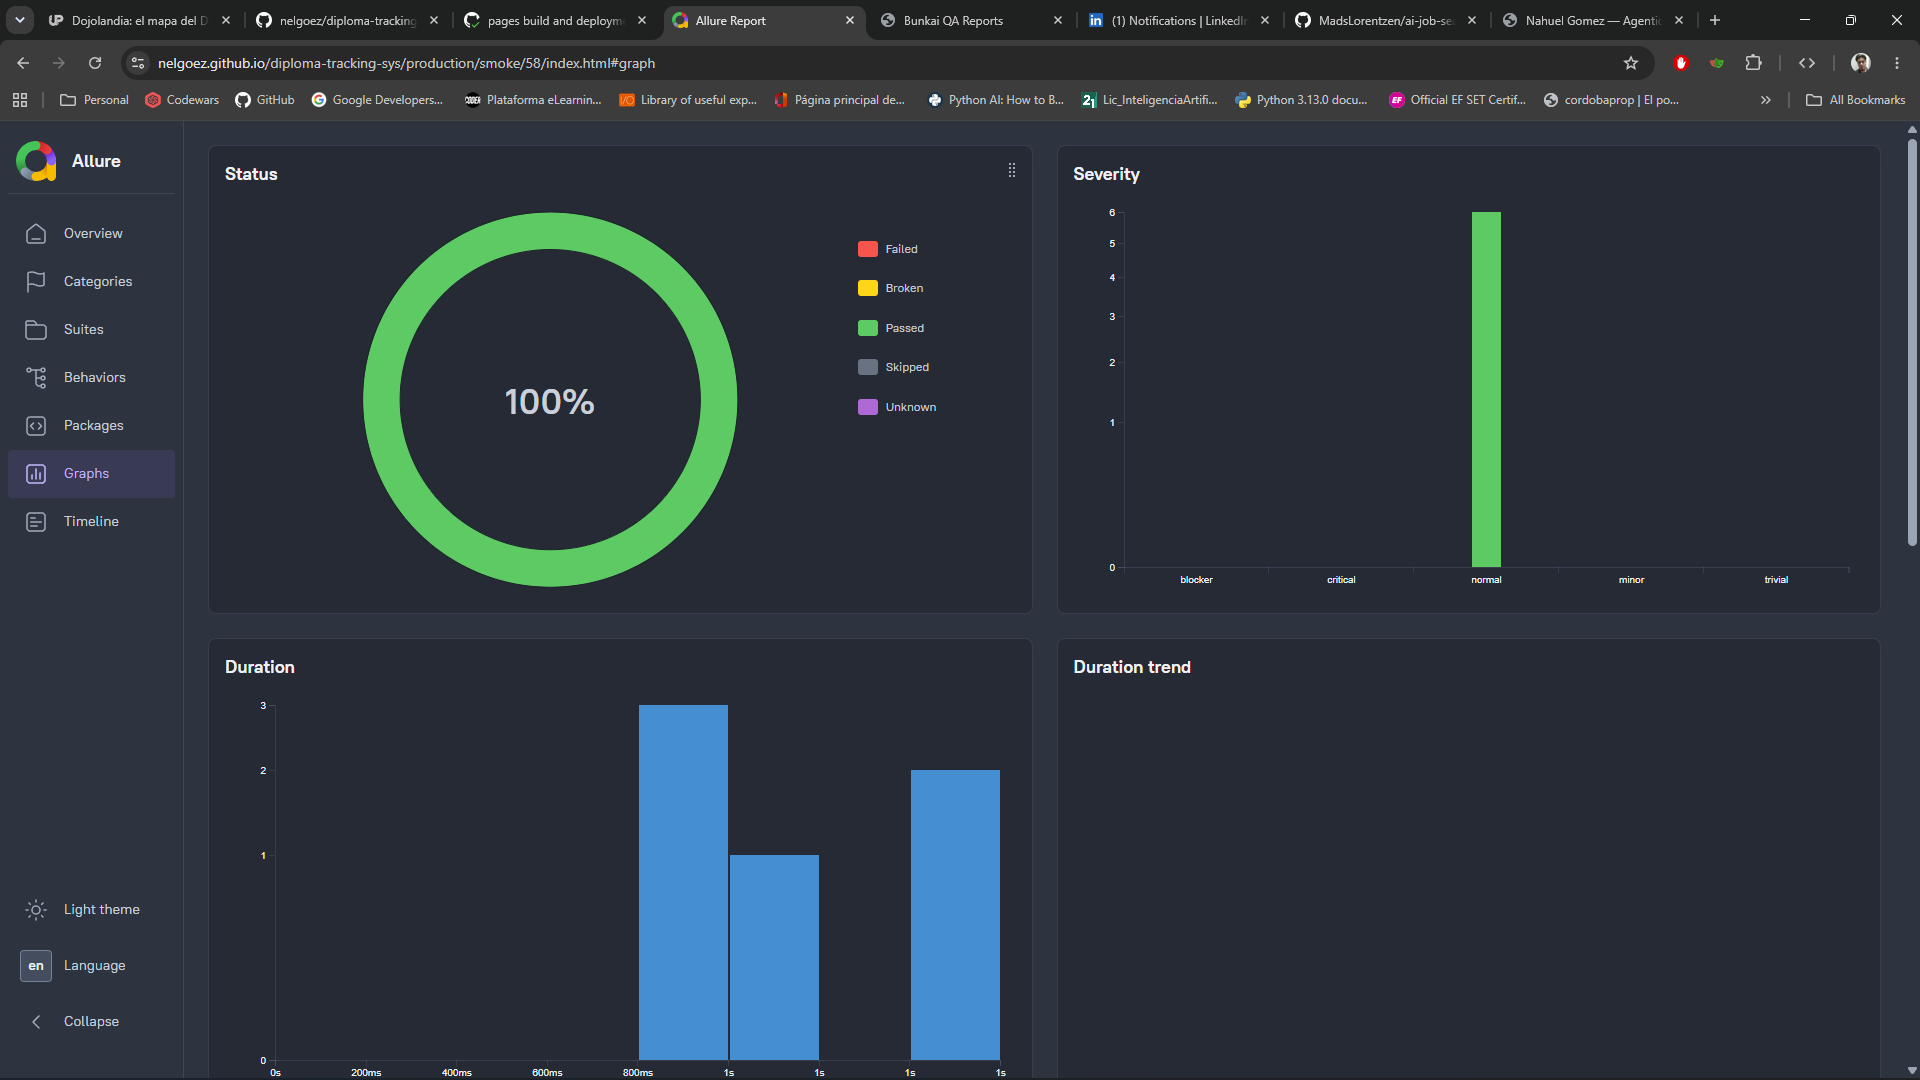Open the developer code extension icon
The width and height of the screenshot is (1920, 1080).
[x=1807, y=63]
